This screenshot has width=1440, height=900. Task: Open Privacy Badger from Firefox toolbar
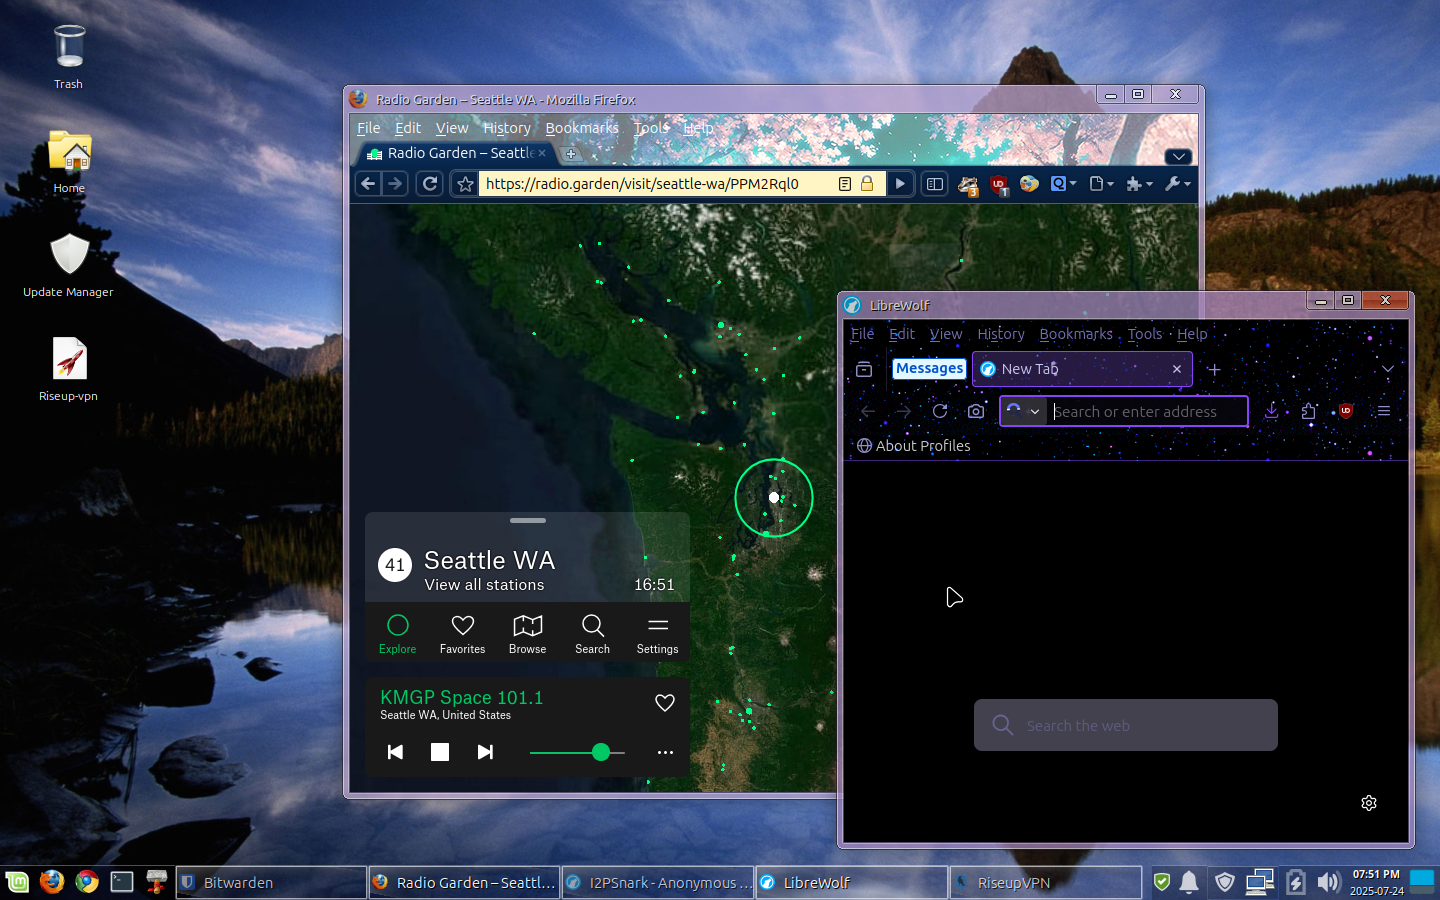tap(967, 184)
